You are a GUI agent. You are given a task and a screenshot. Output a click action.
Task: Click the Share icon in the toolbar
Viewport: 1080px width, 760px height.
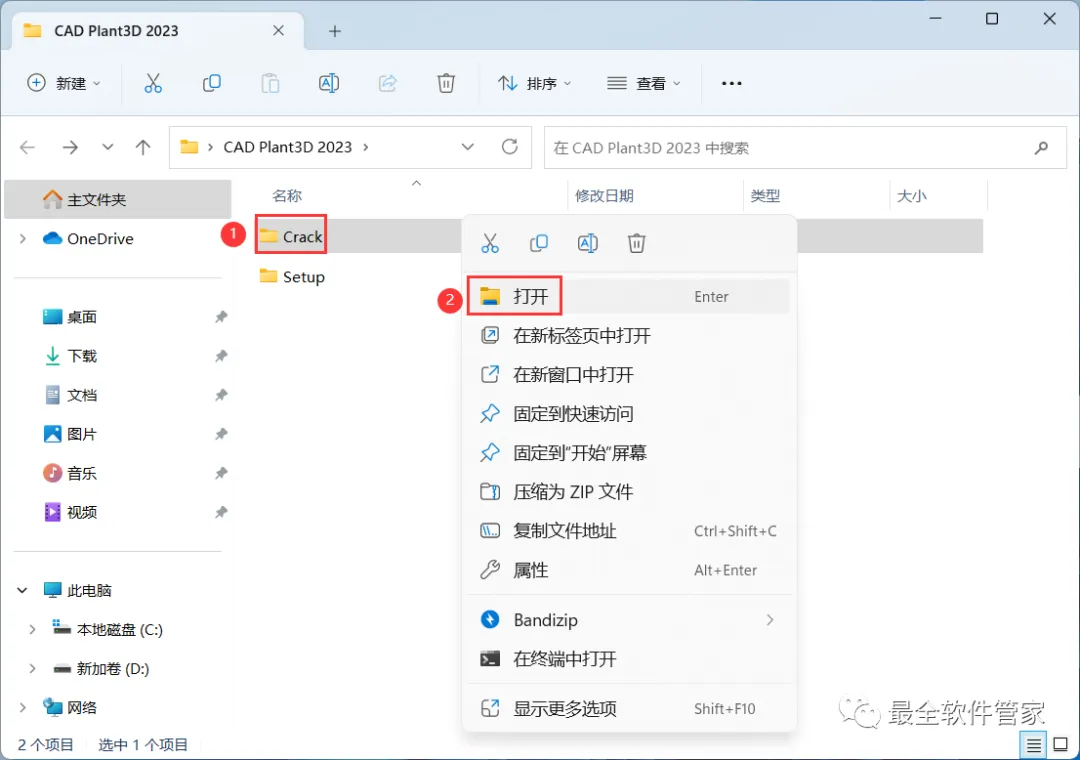pyautogui.click(x=388, y=83)
